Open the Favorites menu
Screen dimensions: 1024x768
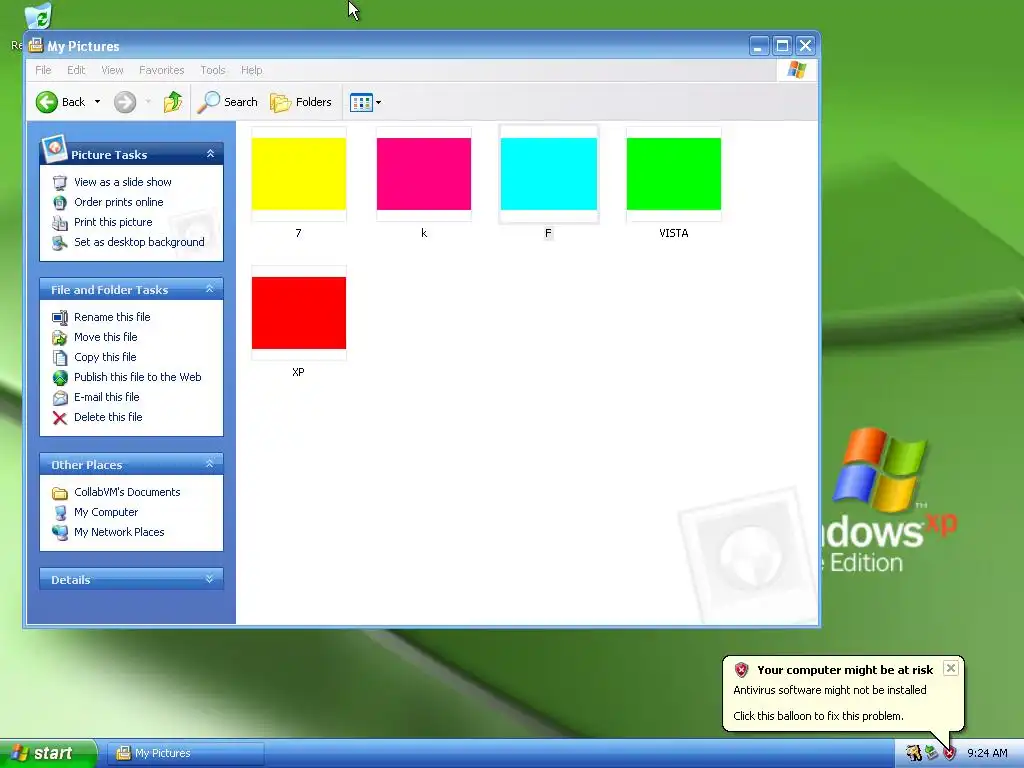coord(161,70)
